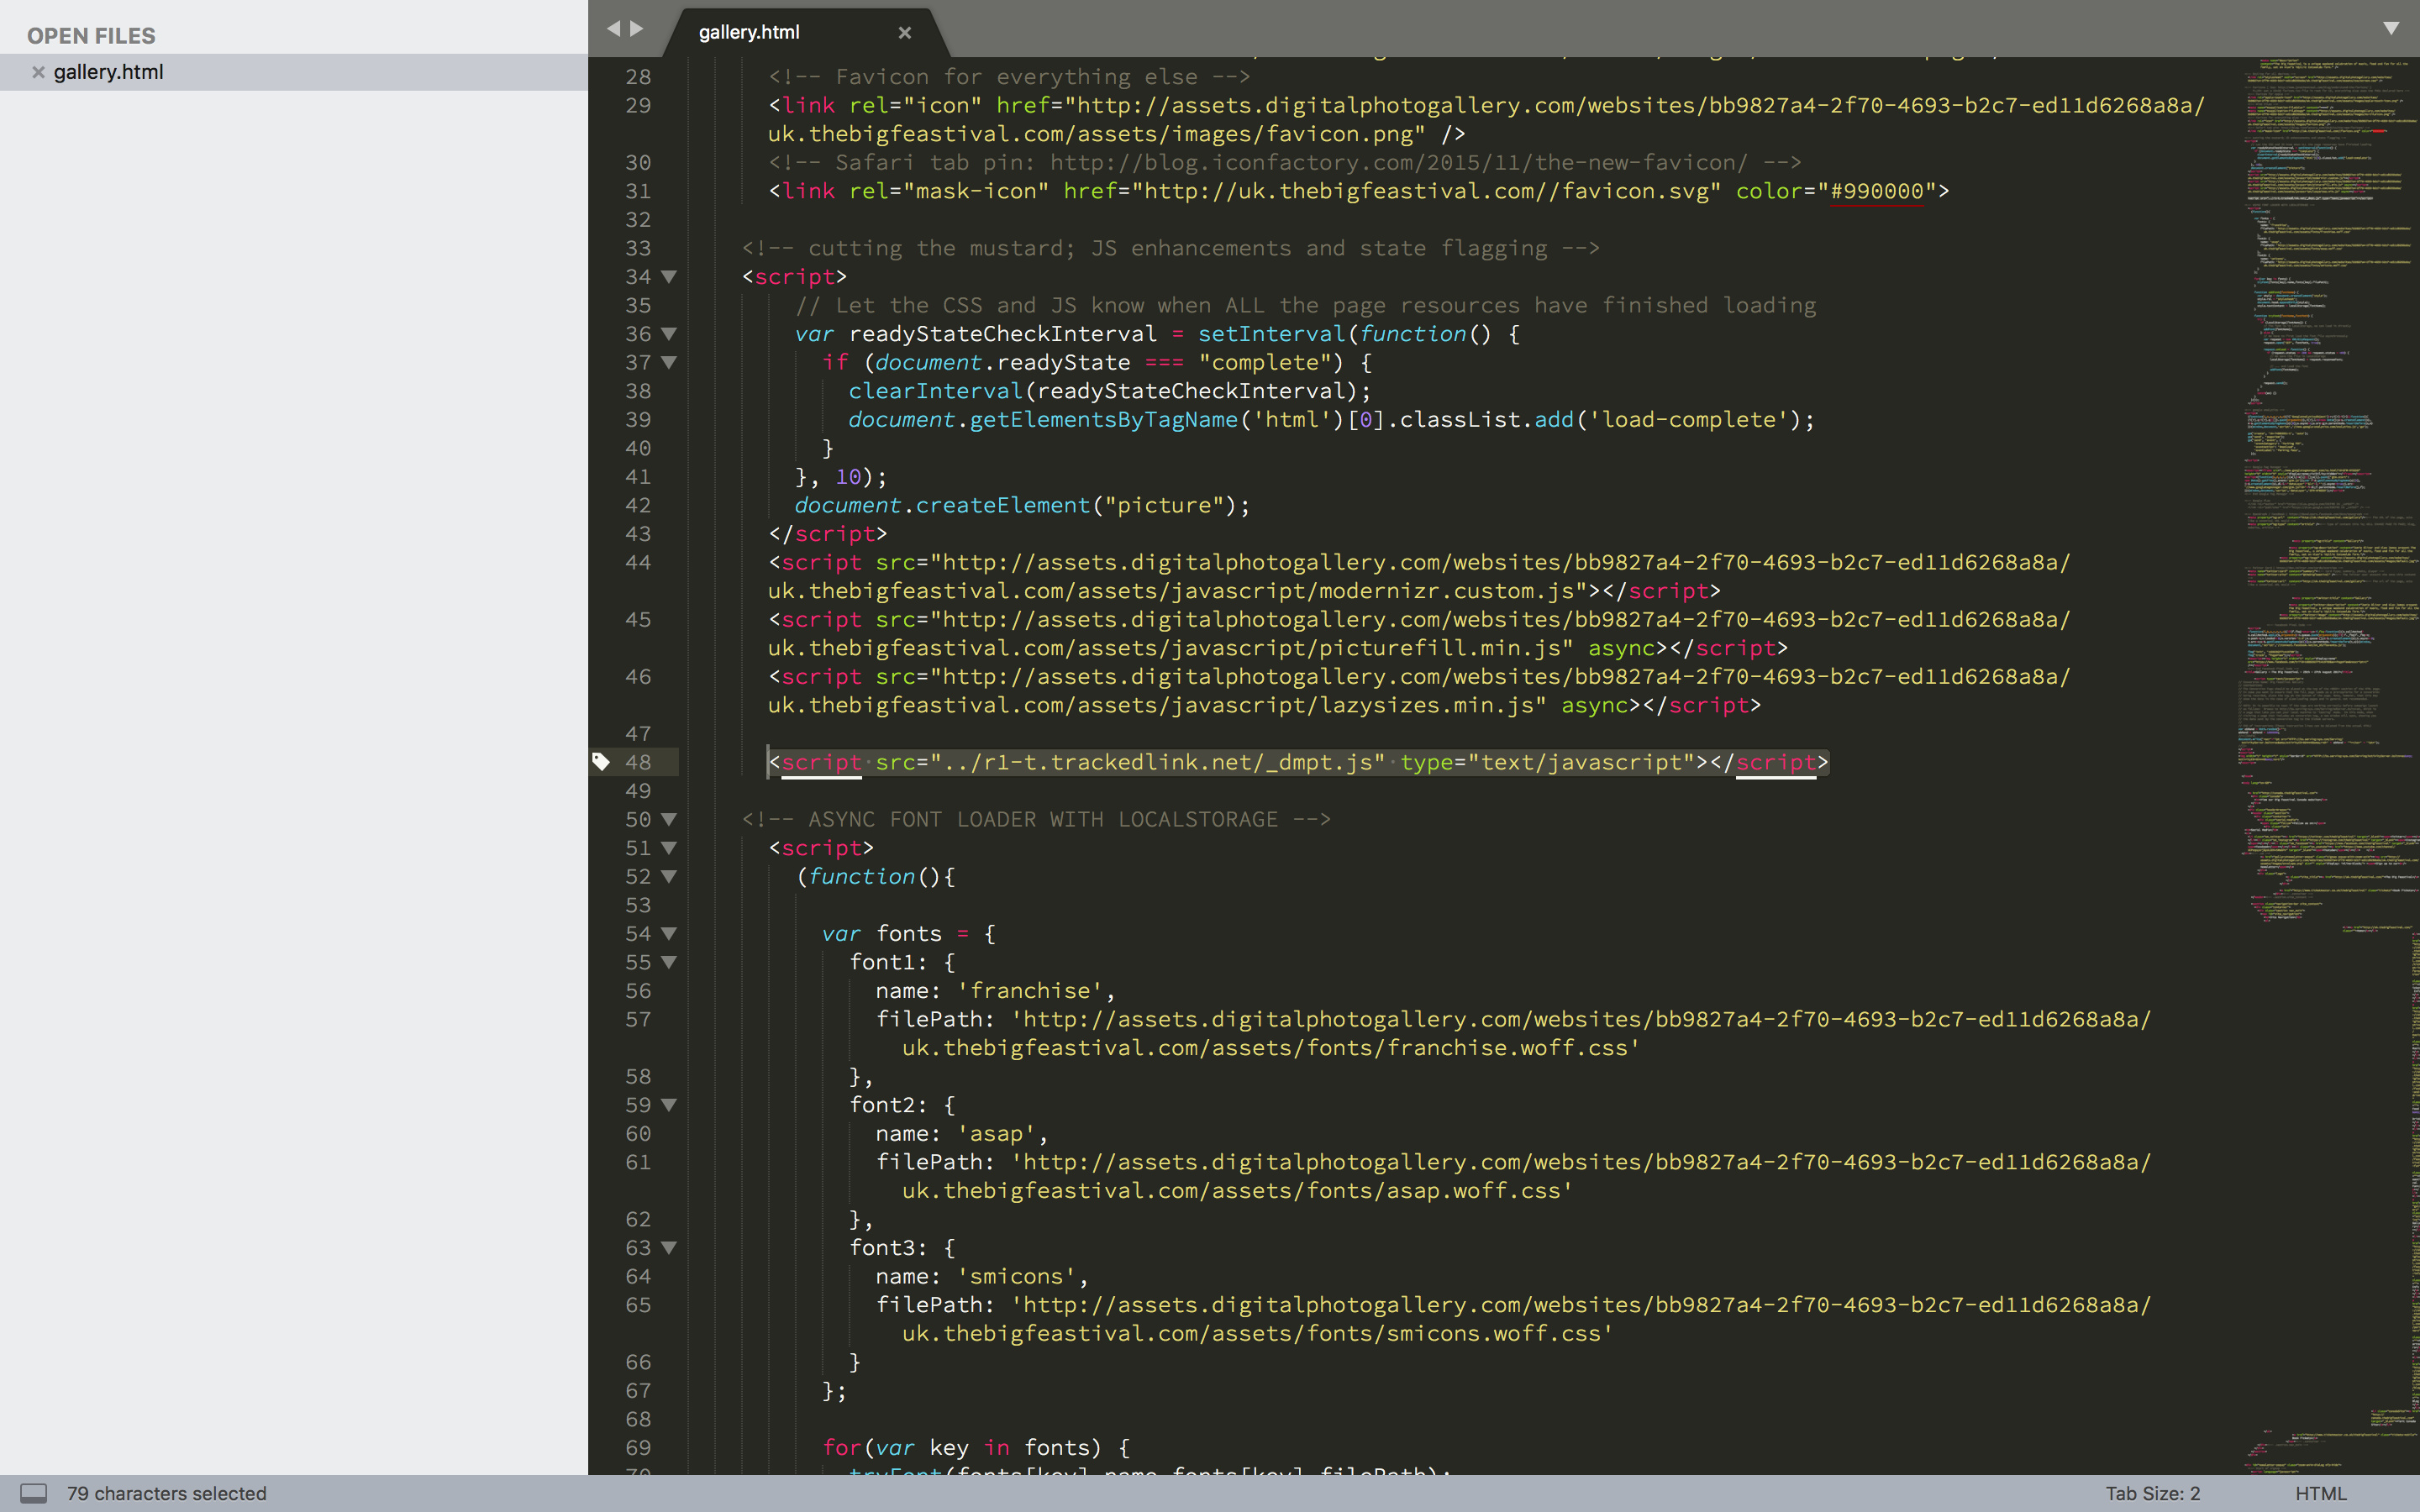Click line number 48 in the gutter
The height and width of the screenshot is (1512, 2420).
(x=638, y=762)
